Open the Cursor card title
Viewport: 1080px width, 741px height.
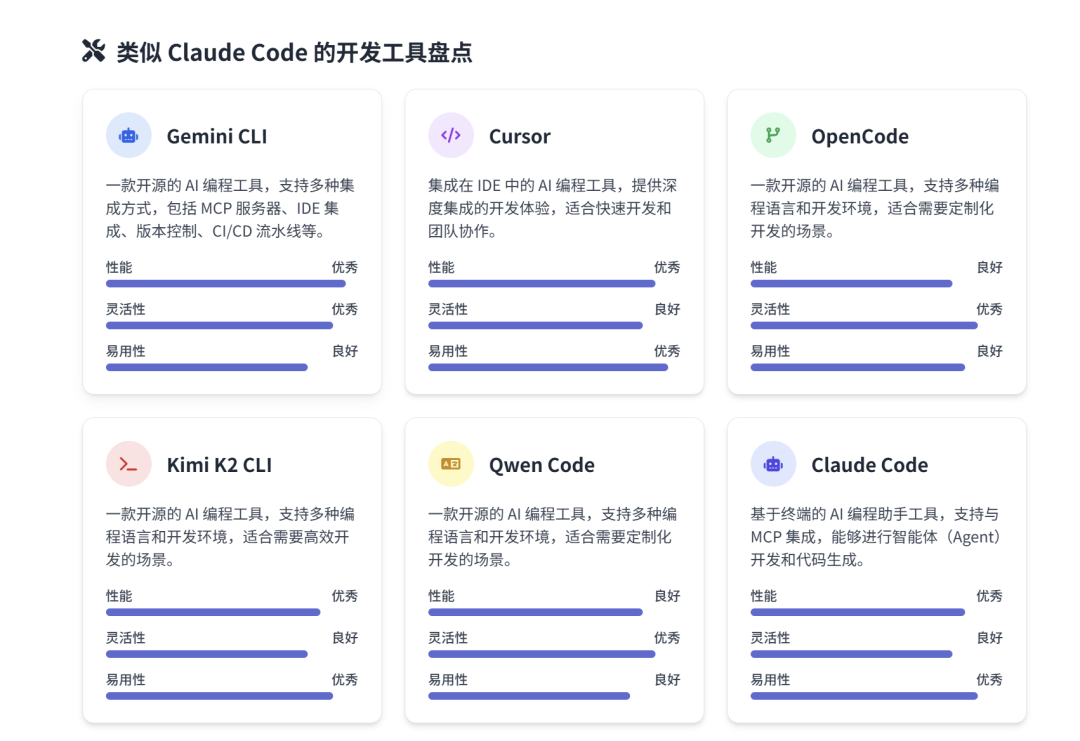pos(520,137)
